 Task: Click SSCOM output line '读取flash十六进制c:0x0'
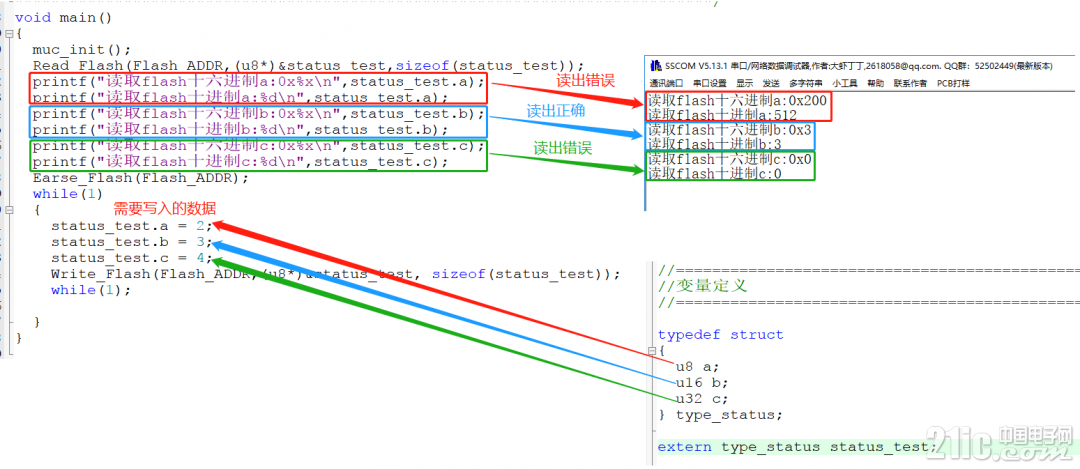click(x=730, y=158)
